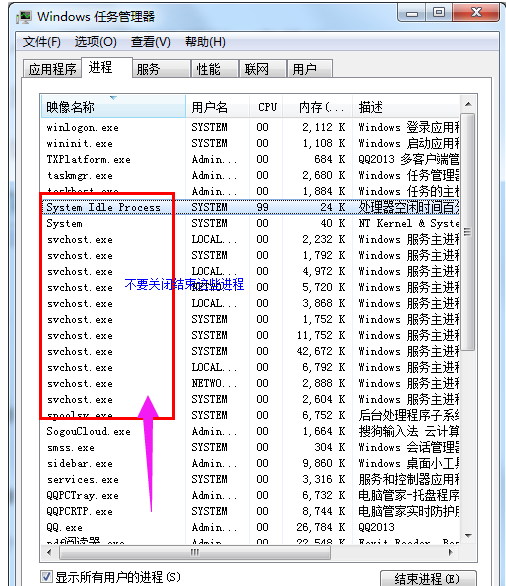The width and height of the screenshot is (506, 586).
Task: Close the Task Manager window
Action: (x=476, y=13)
